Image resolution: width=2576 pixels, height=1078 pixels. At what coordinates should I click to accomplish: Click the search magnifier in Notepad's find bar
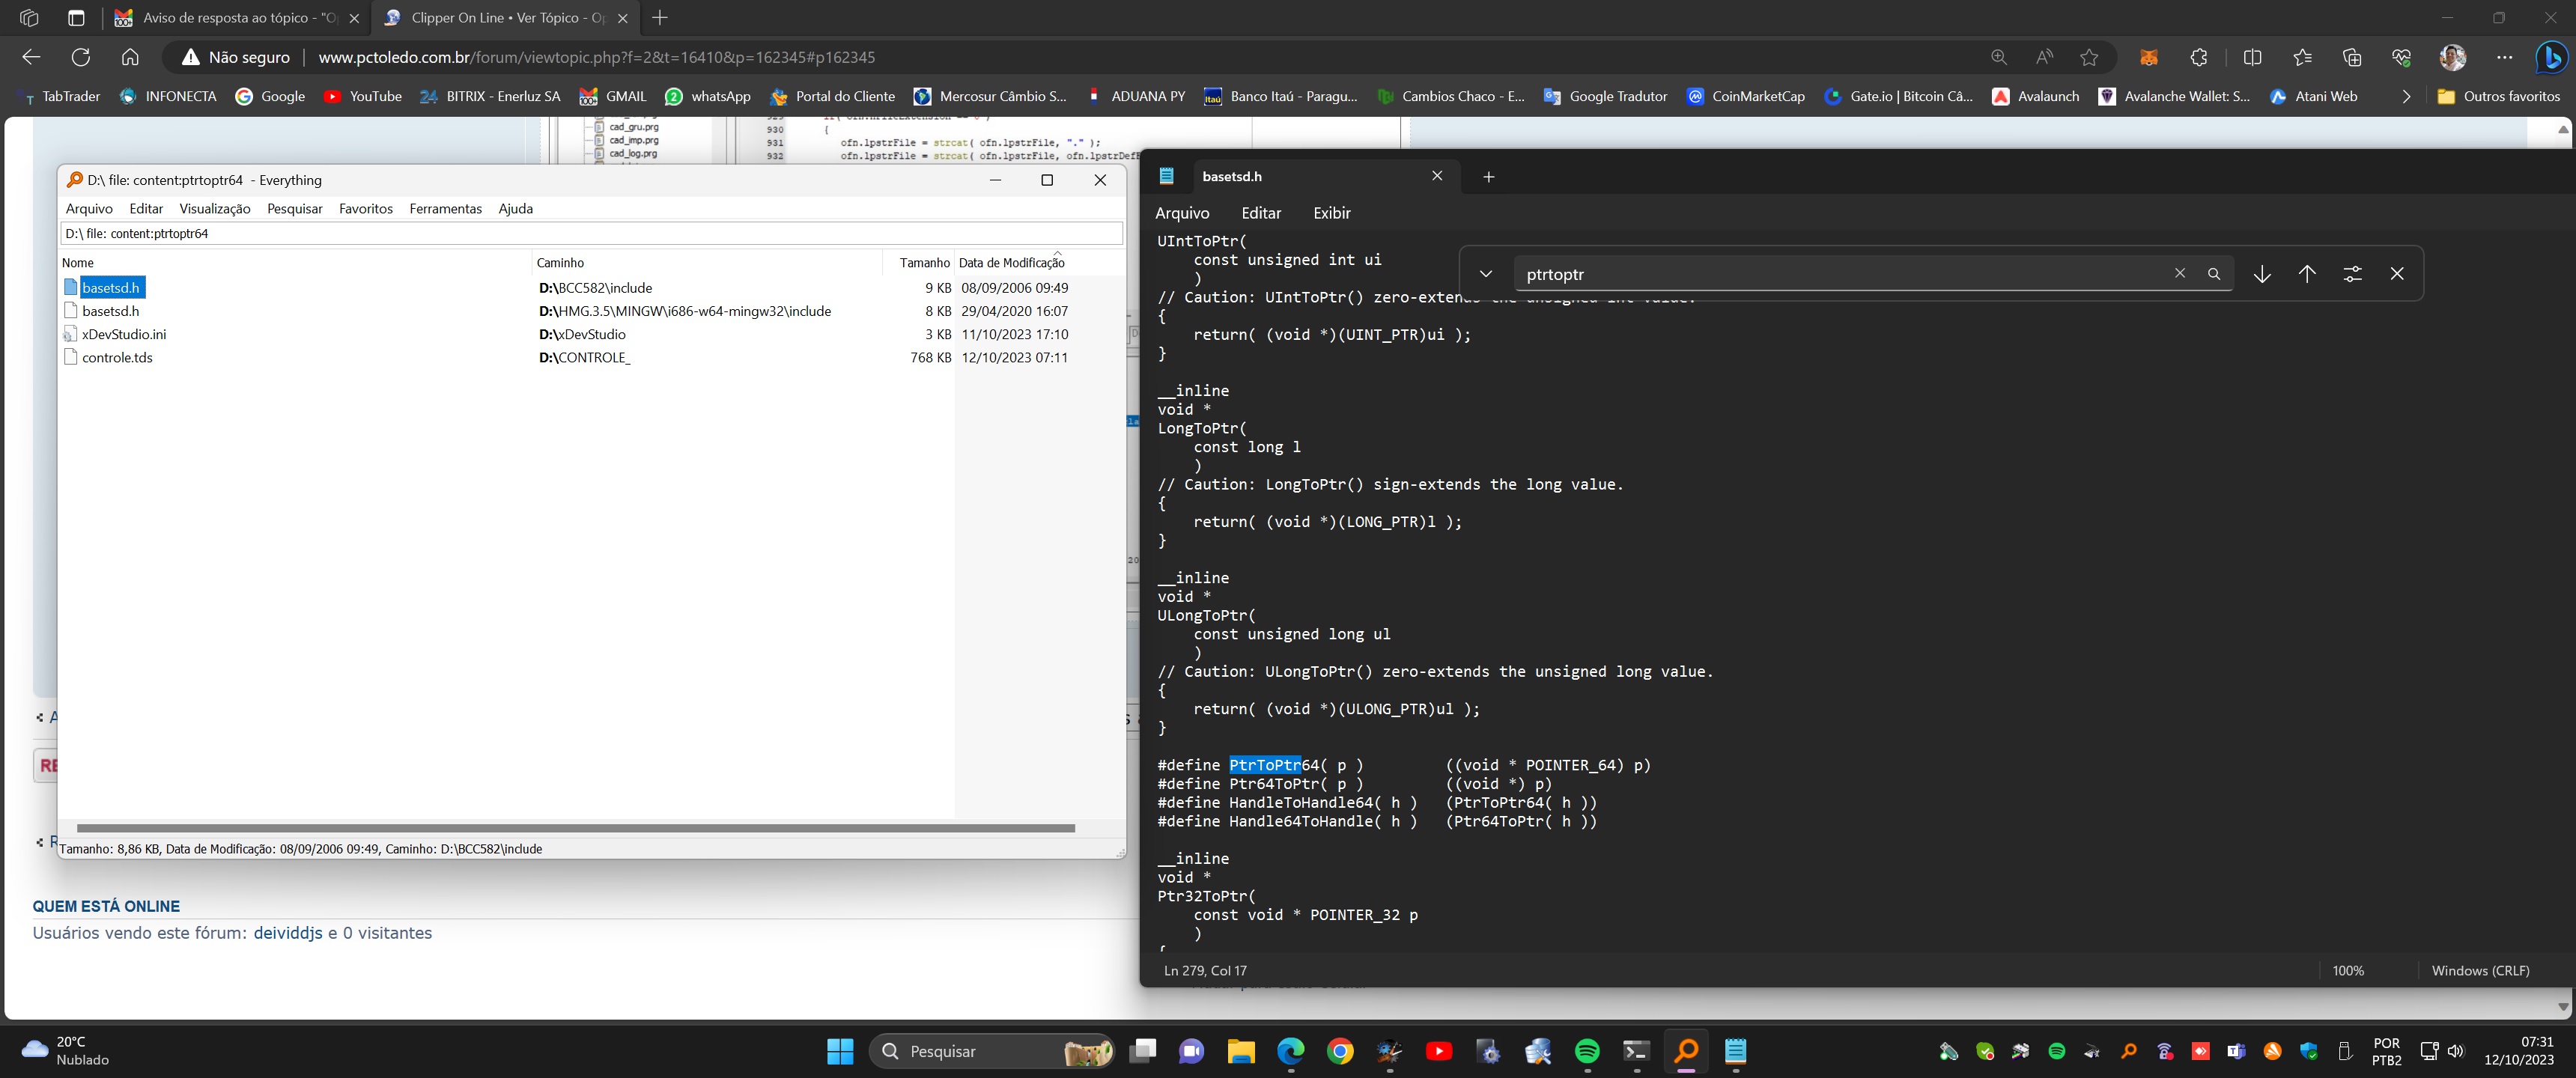2214,274
